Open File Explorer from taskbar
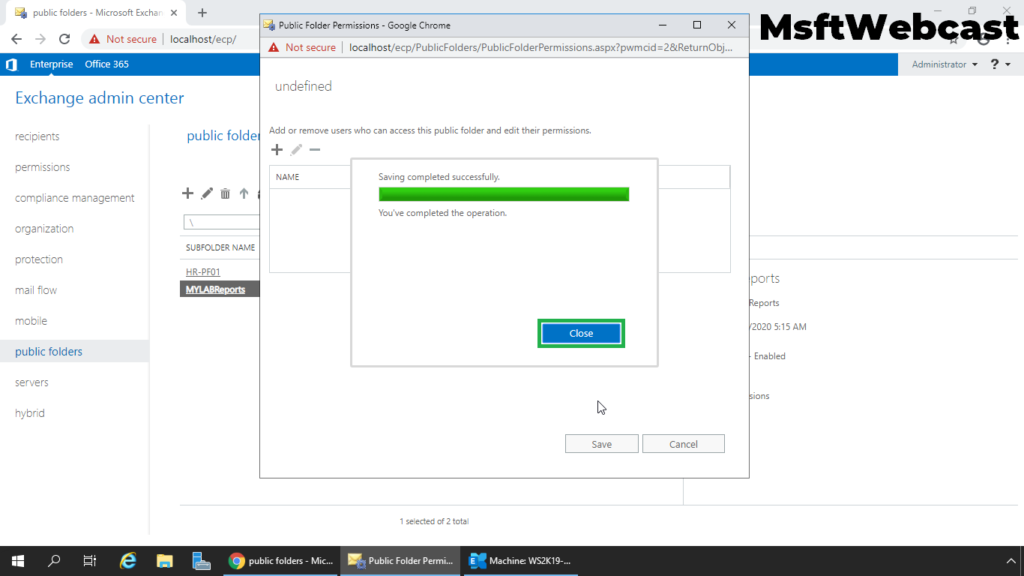Screen dimensions: 1024x576 [165, 561]
